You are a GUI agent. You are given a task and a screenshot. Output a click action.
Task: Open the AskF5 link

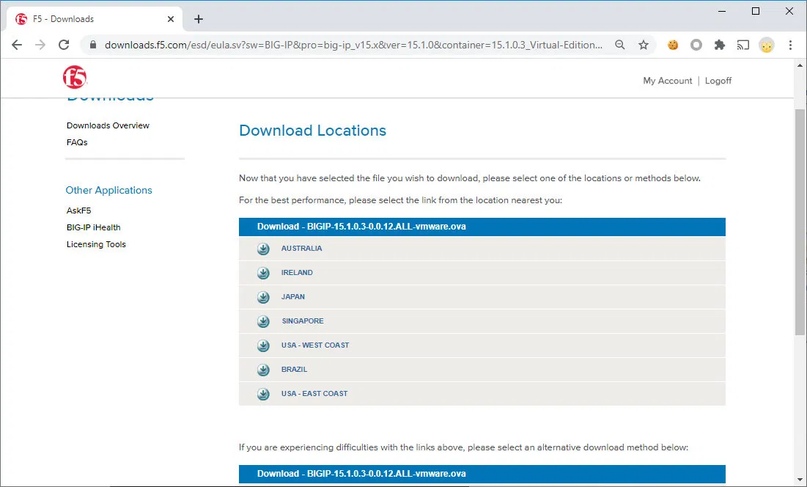79,211
